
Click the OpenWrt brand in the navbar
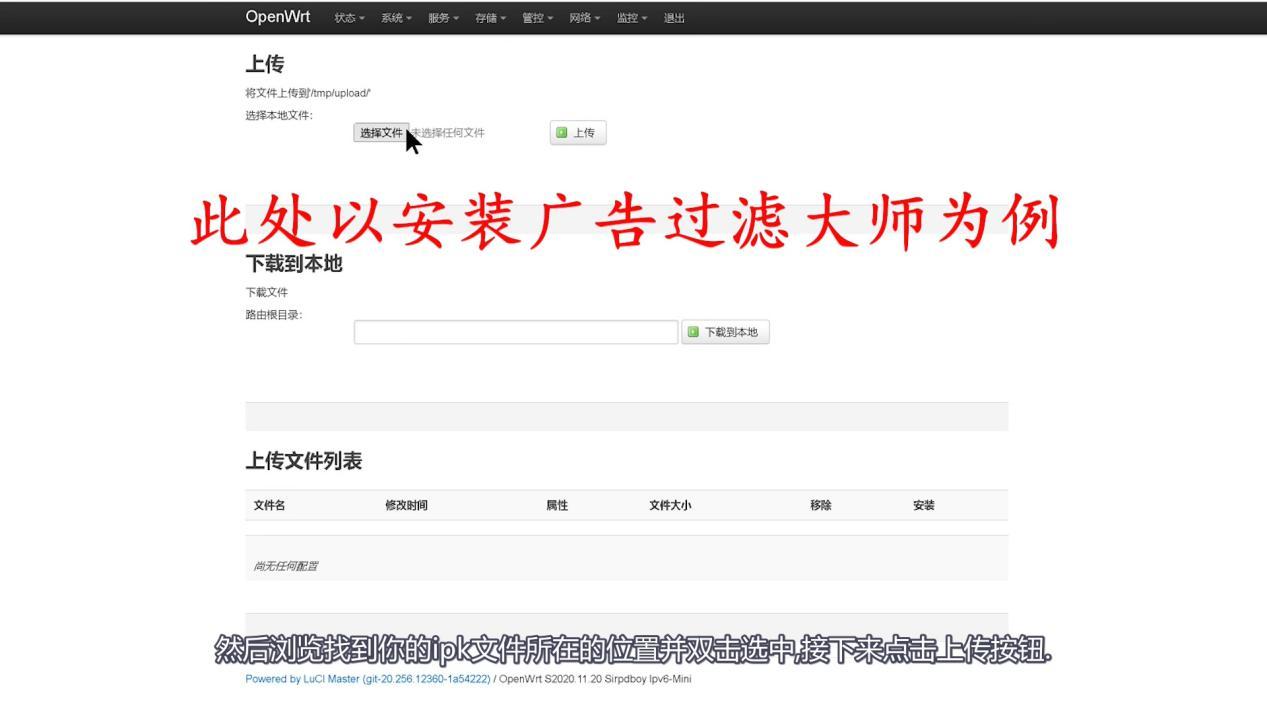coord(277,17)
